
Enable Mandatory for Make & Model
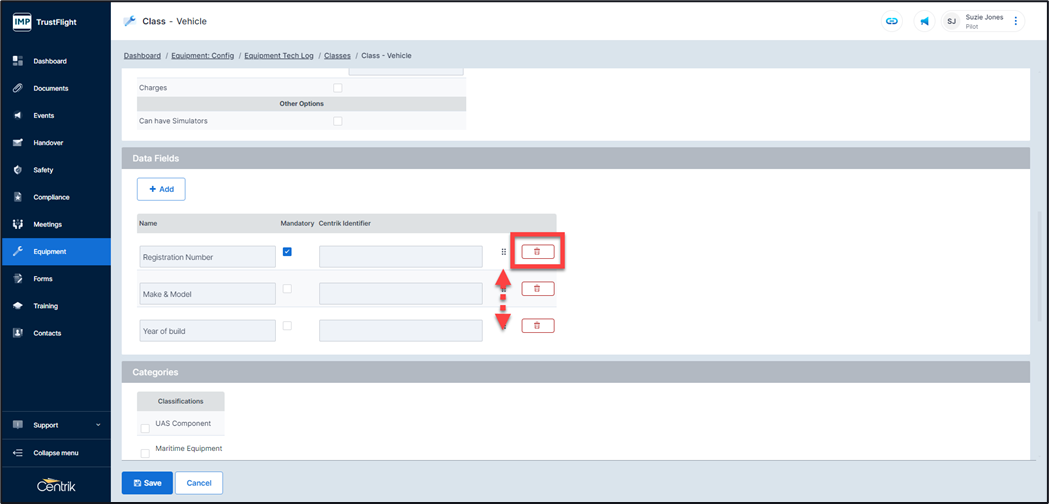pyautogui.click(x=287, y=289)
